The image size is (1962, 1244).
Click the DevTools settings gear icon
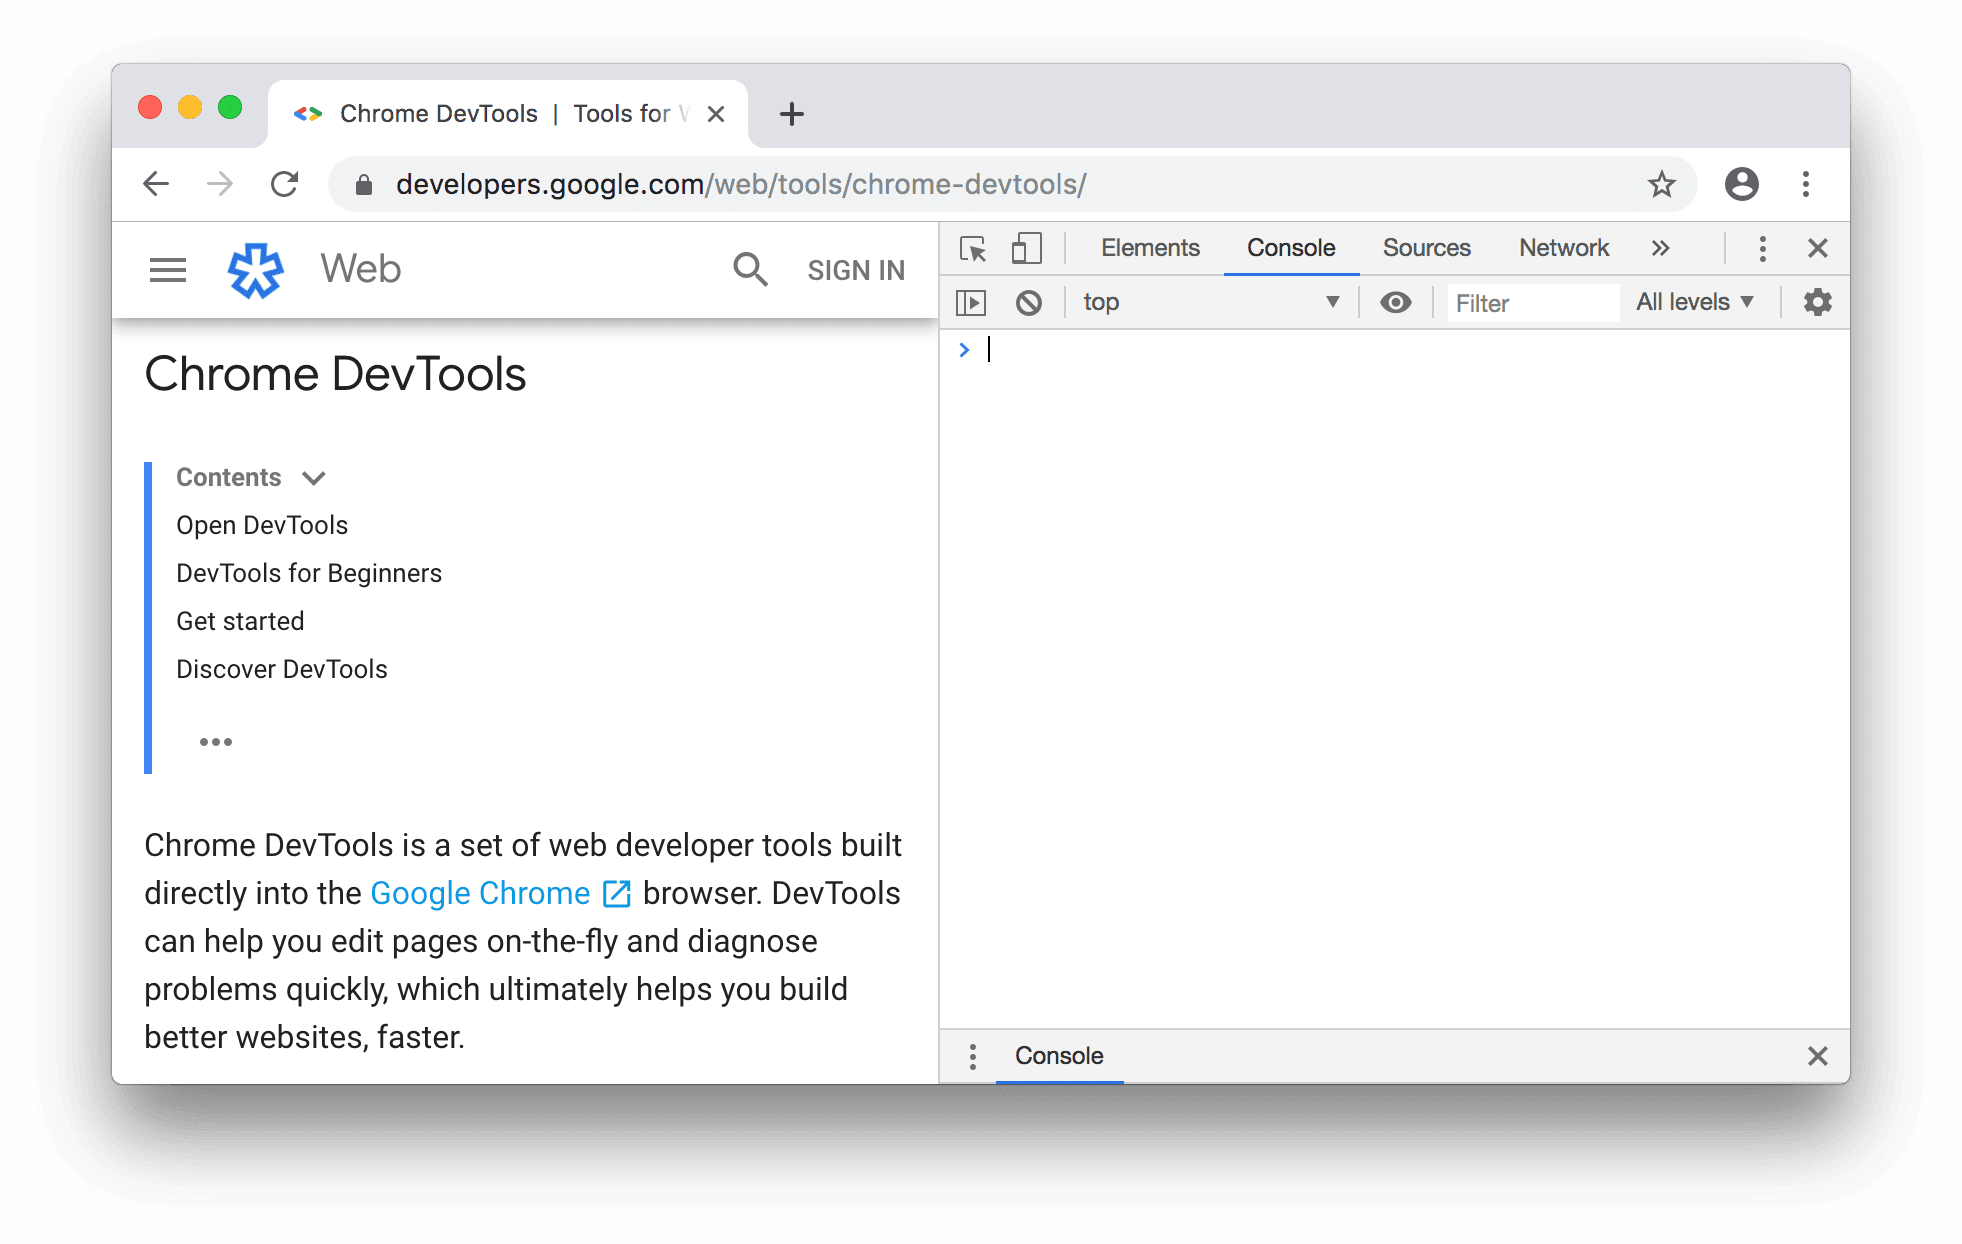[1816, 300]
